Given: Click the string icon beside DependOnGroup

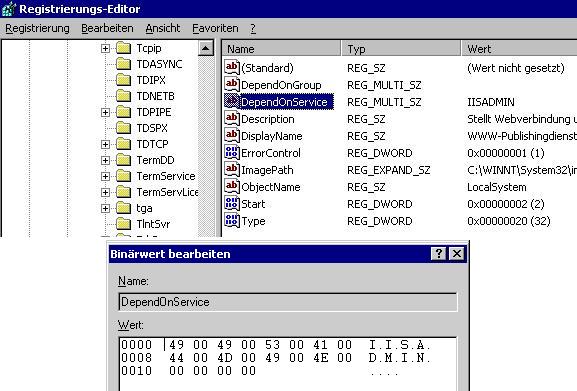Looking at the screenshot, I should (x=232, y=85).
